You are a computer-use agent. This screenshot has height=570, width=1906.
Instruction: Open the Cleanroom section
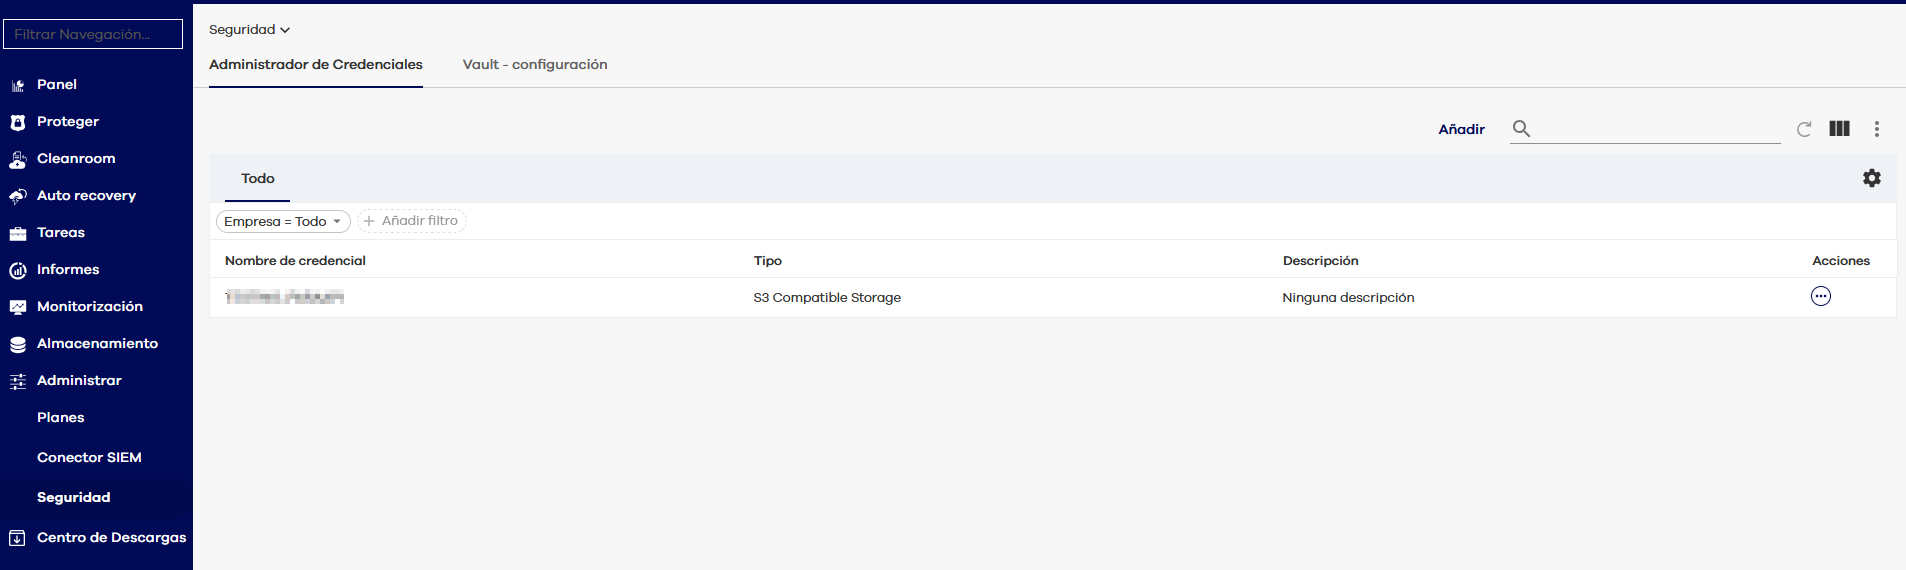tap(76, 159)
